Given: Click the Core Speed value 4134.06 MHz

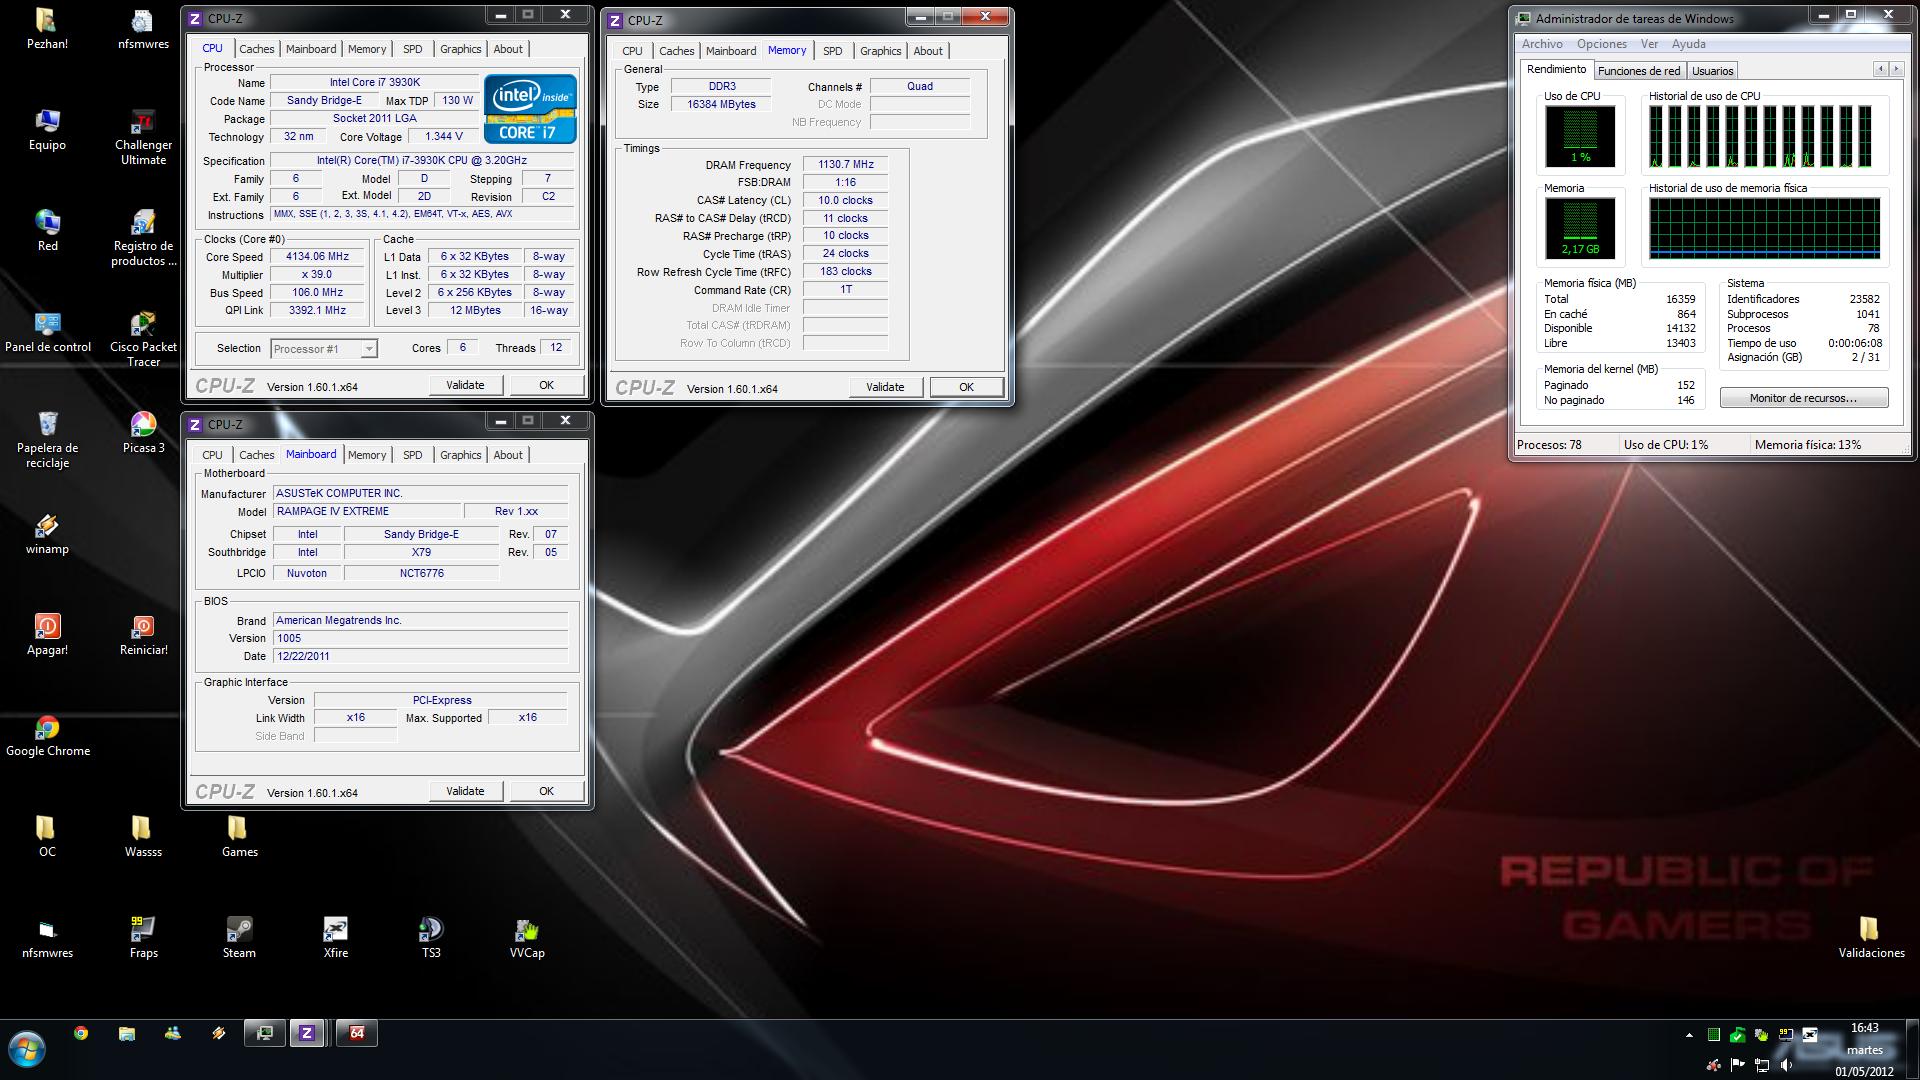Looking at the screenshot, I should [318, 257].
